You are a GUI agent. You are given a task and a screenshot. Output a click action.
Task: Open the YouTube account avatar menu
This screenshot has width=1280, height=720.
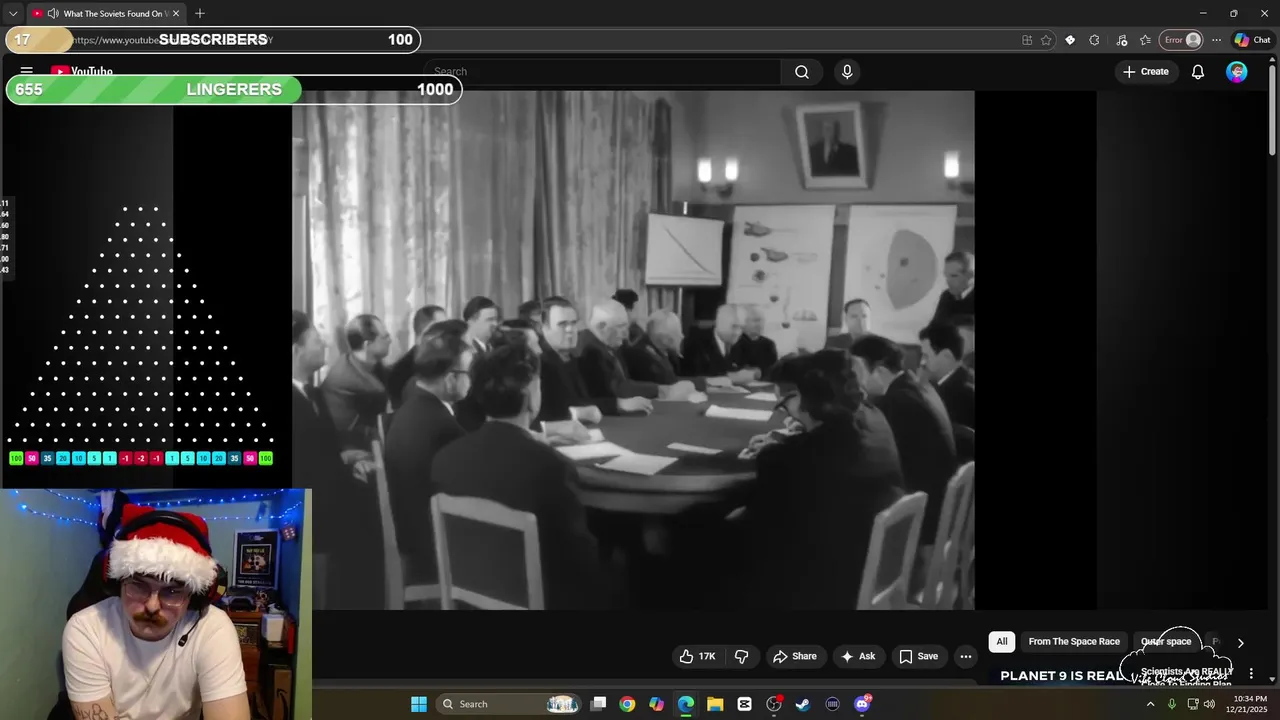pos(1237,72)
